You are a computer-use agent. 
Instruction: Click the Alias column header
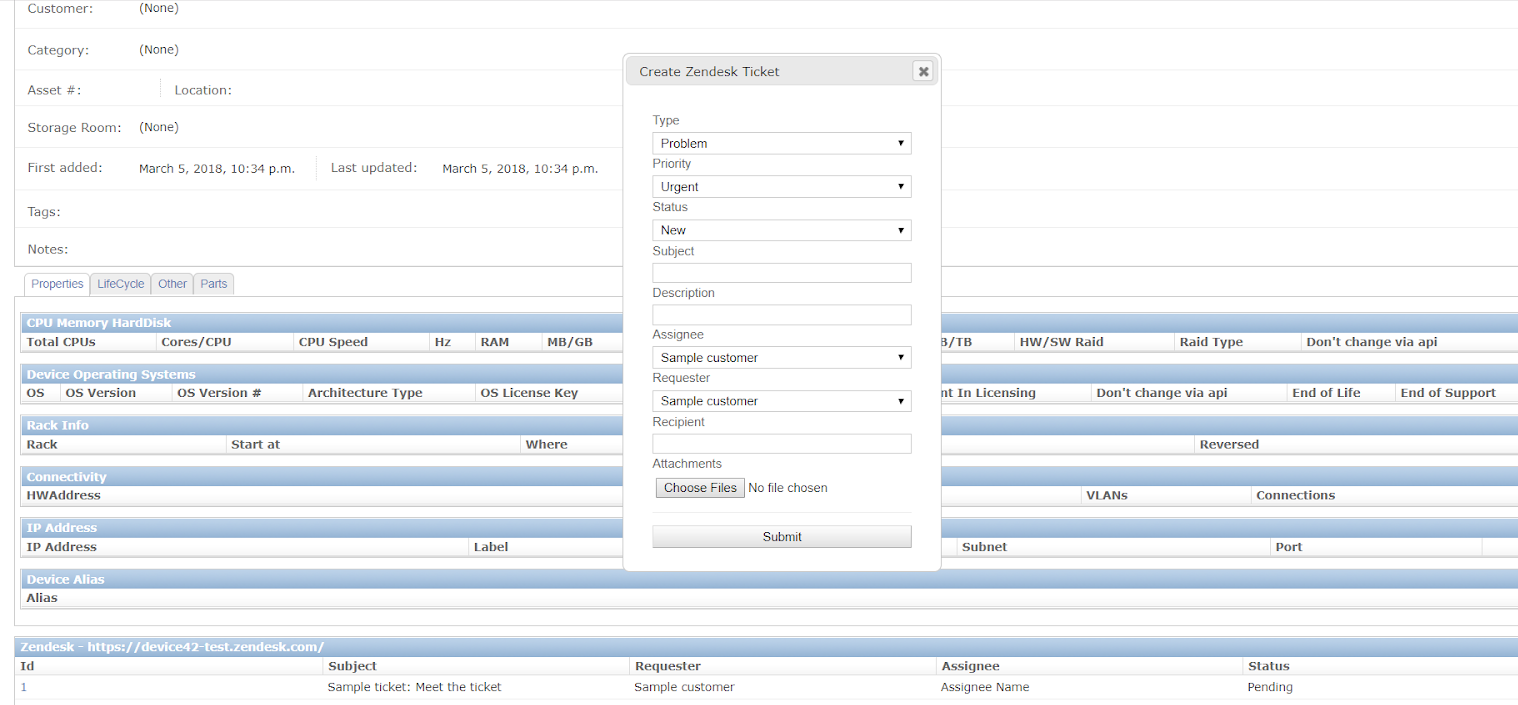[42, 598]
